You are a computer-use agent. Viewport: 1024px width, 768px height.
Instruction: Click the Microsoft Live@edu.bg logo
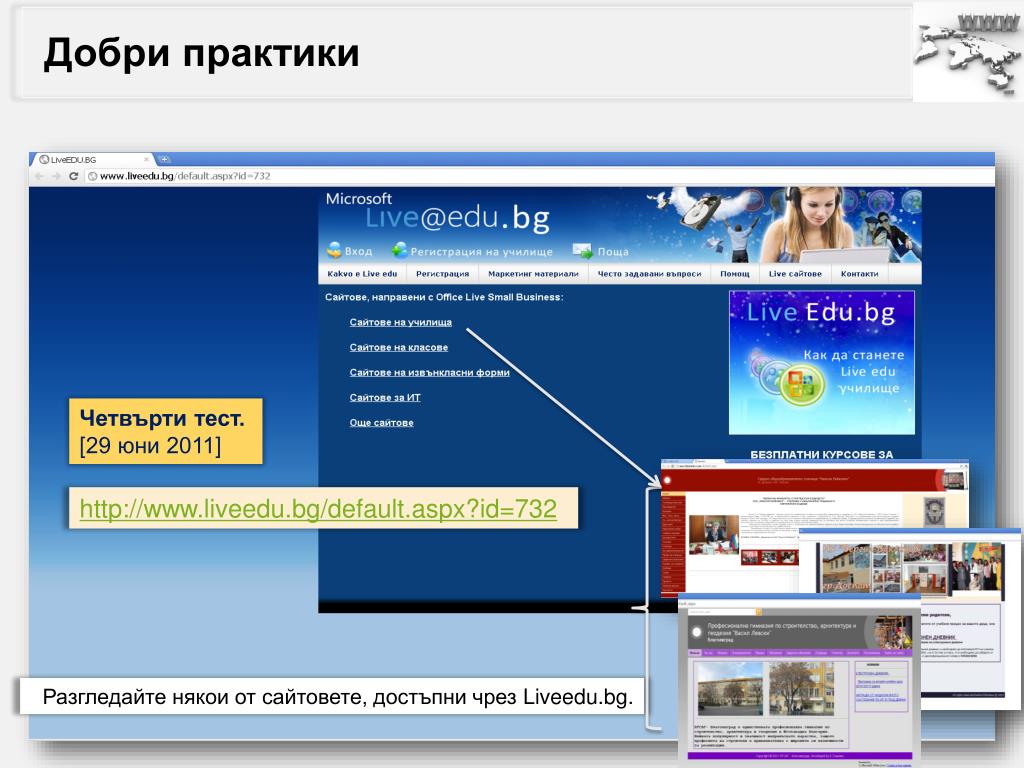click(x=438, y=212)
